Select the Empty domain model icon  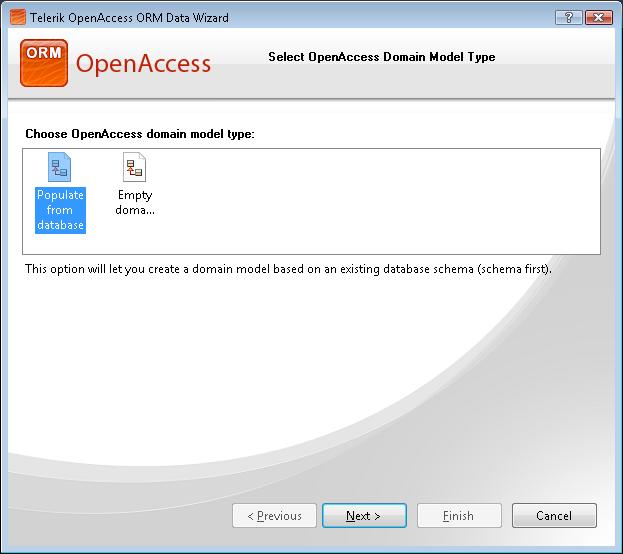point(134,167)
